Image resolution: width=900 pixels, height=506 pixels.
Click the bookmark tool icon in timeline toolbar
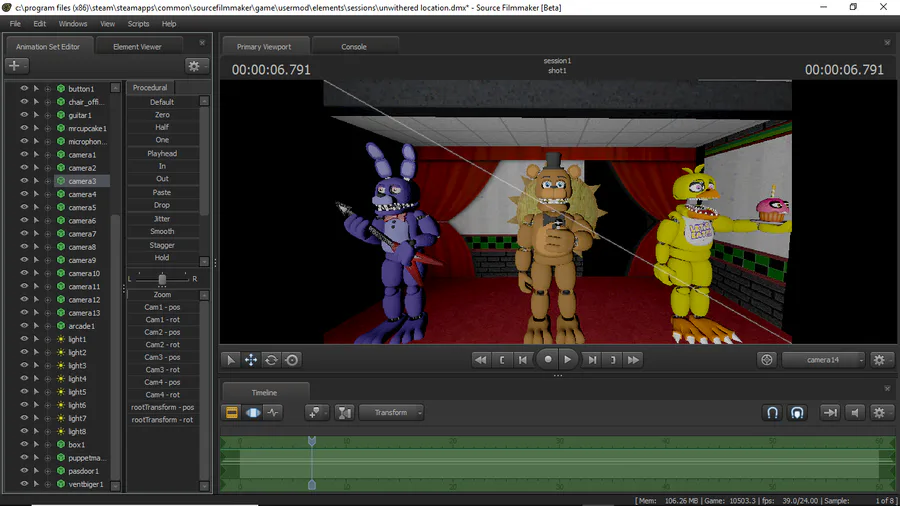coord(316,412)
